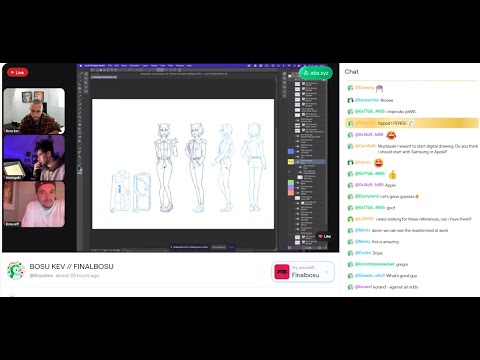Click the fire emoji after Let's gooo

coord(417,196)
